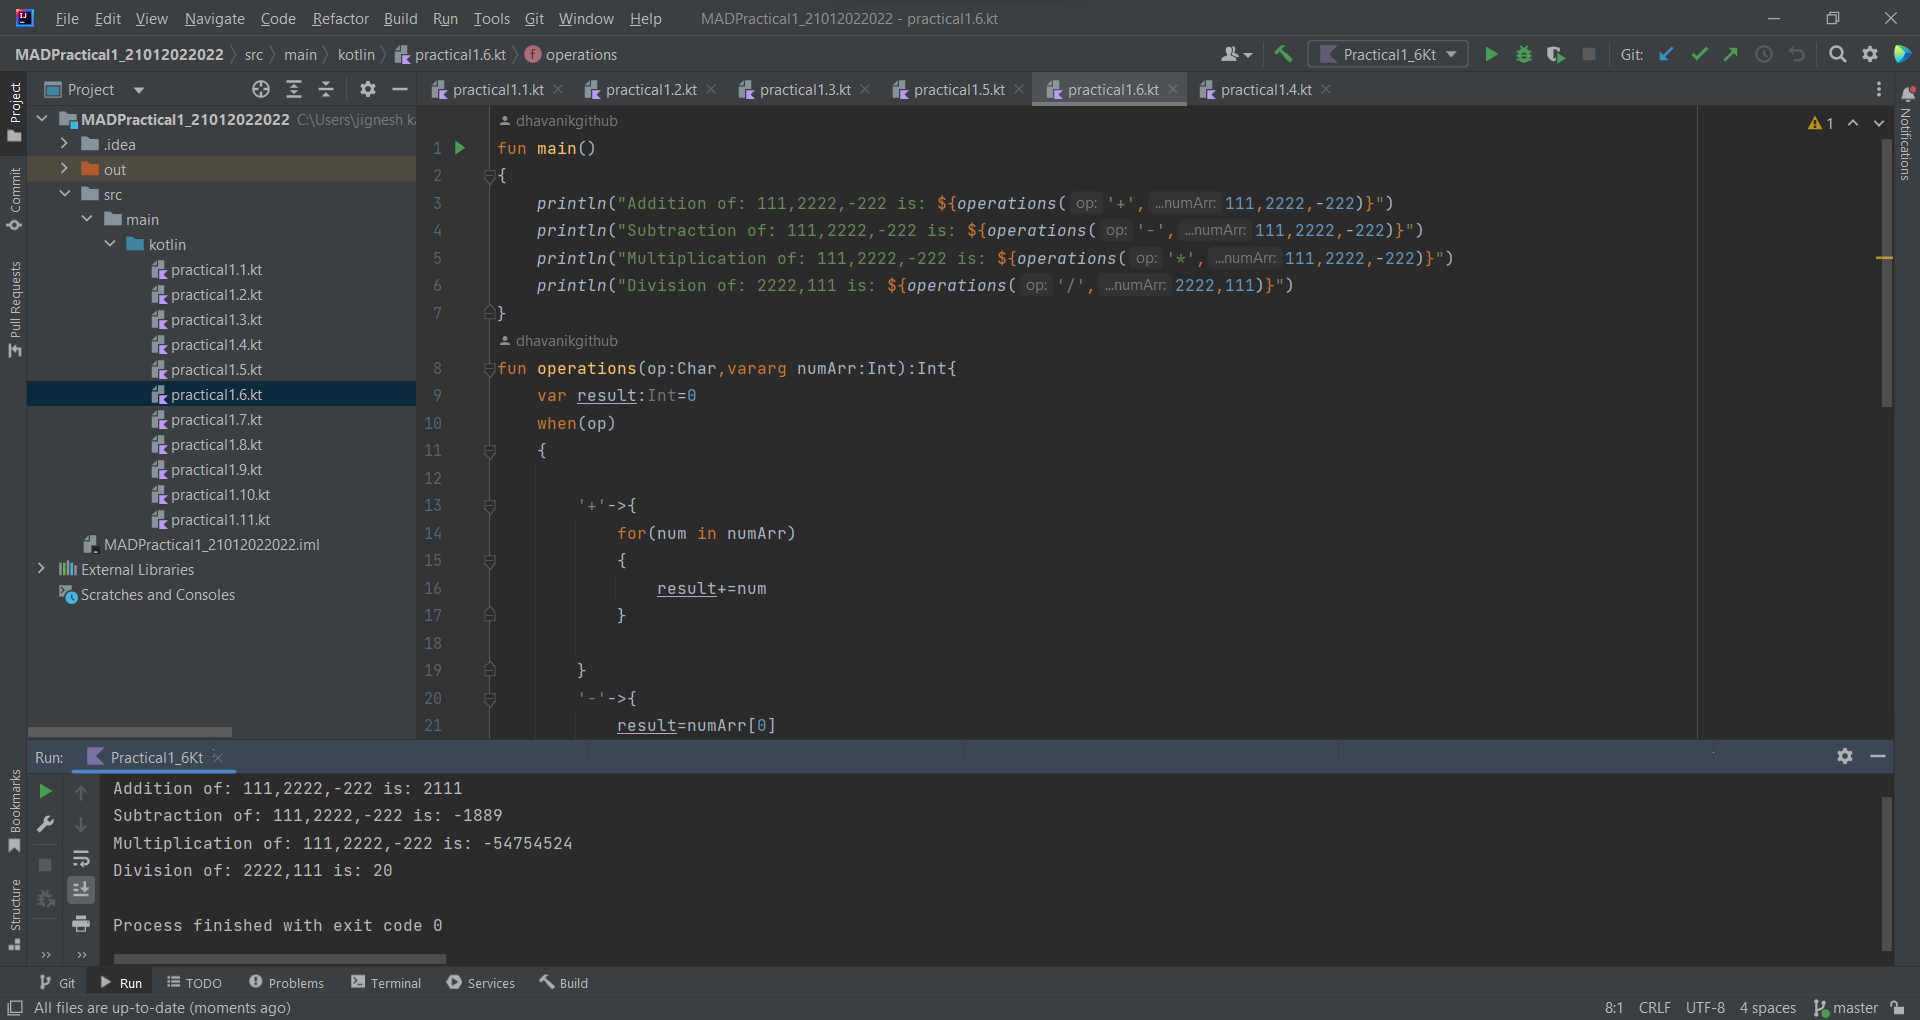Open the master branch popup in status bar

[x=1853, y=1008]
